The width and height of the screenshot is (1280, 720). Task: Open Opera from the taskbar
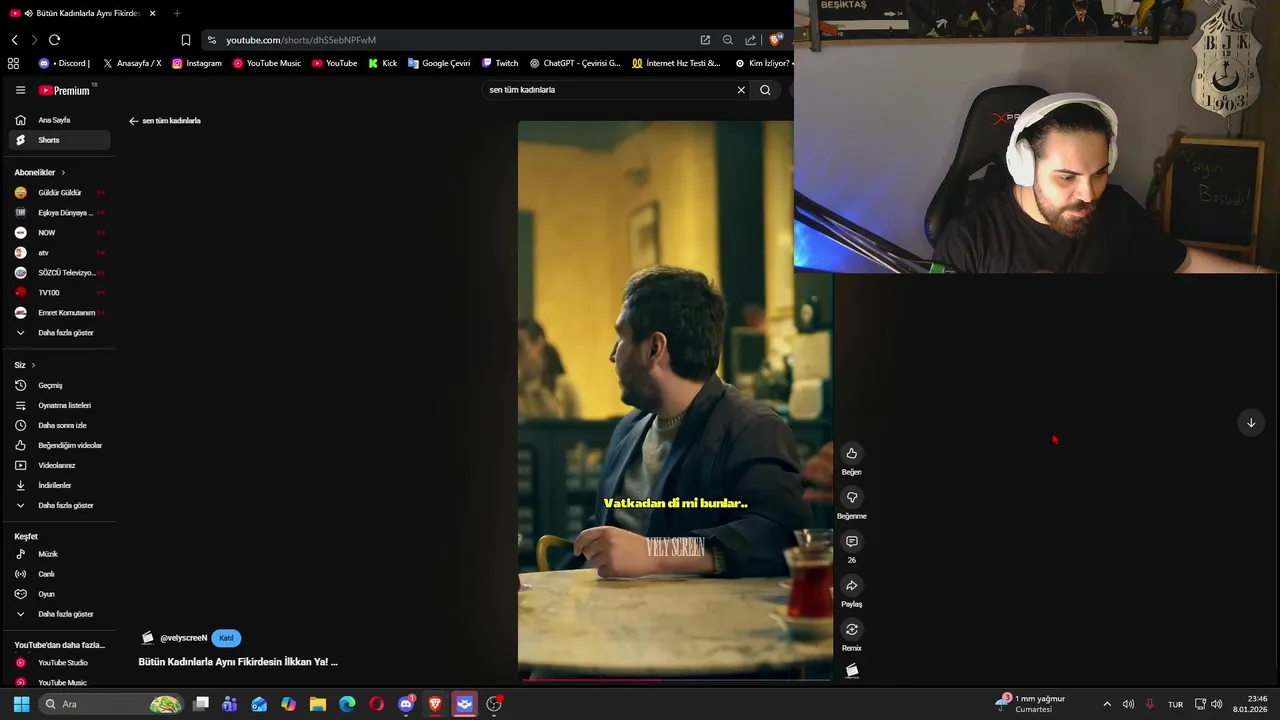click(x=376, y=704)
